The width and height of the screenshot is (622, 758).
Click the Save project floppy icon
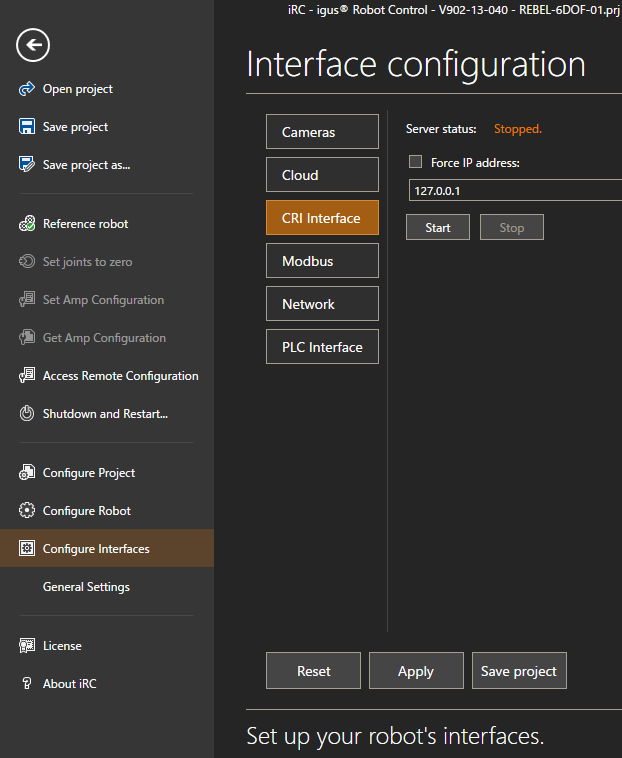point(27,127)
